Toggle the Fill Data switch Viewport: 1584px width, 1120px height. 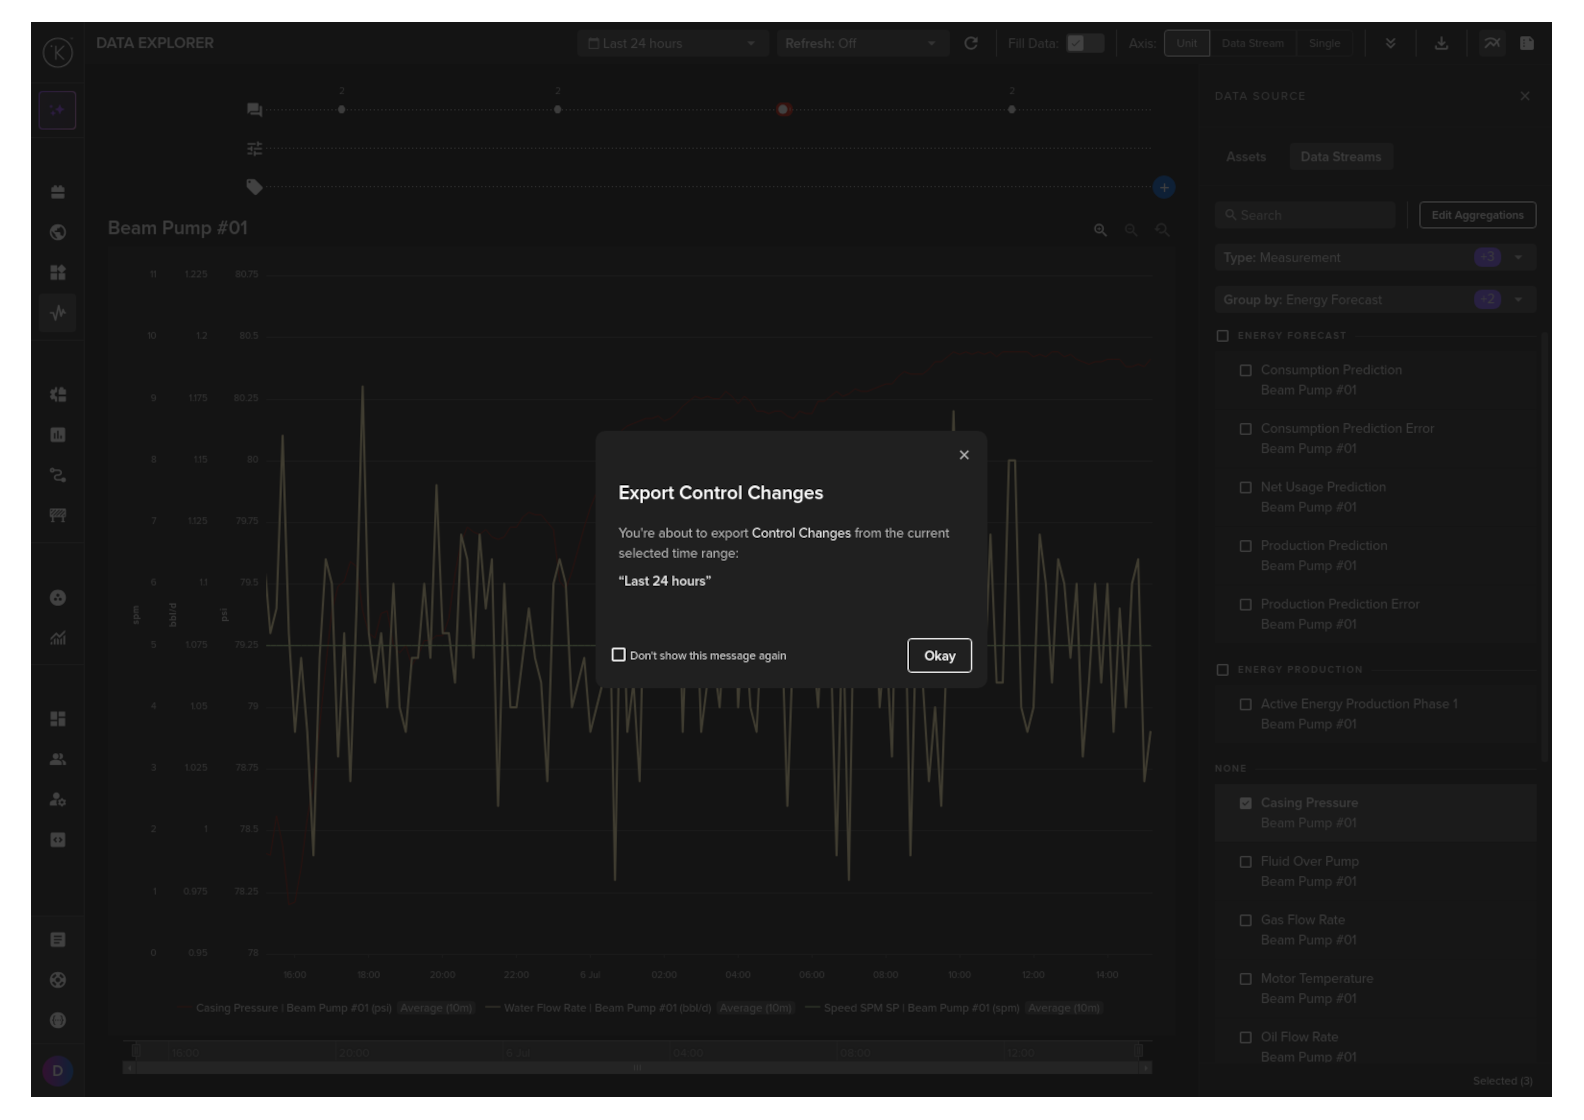pyautogui.click(x=1084, y=44)
